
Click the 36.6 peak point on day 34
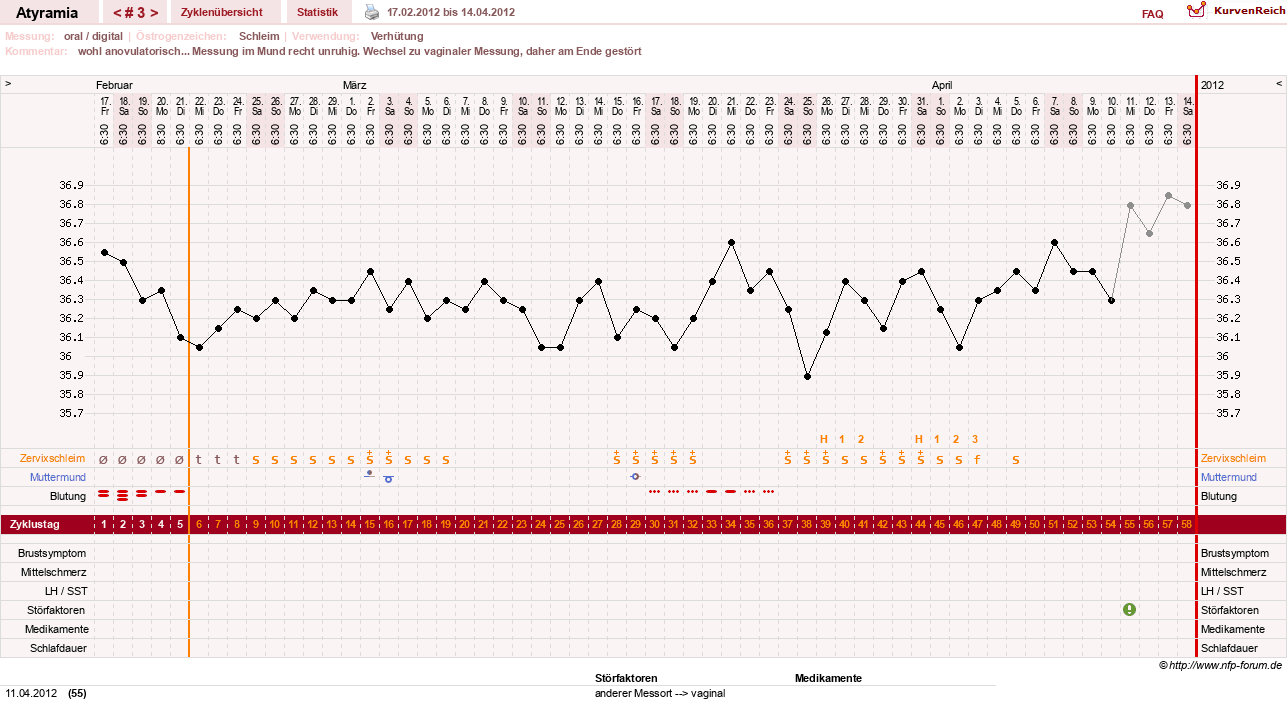click(x=731, y=242)
